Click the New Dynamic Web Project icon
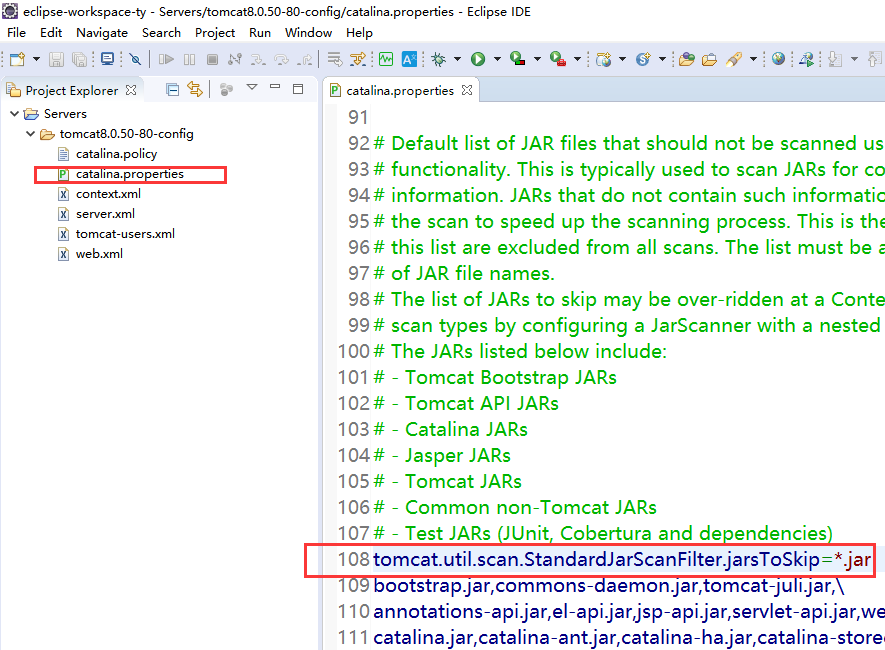885x650 pixels. (603, 59)
